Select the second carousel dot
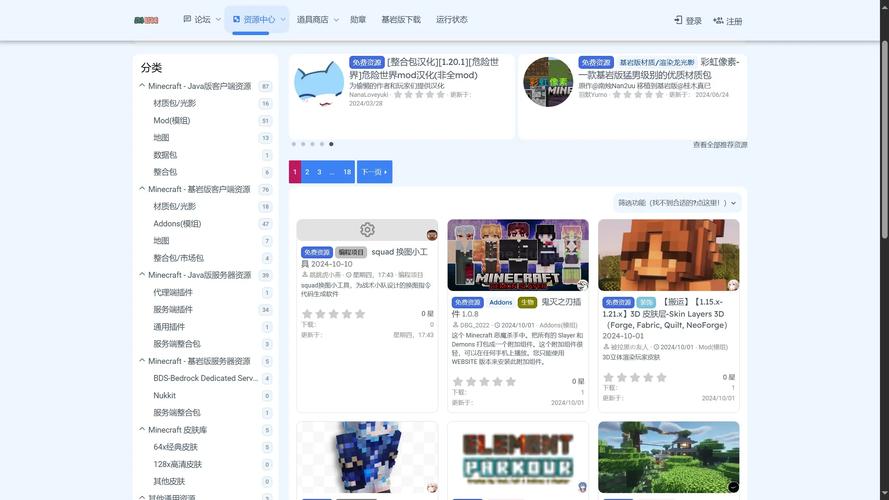The height and width of the screenshot is (500, 889). [303, 144]
